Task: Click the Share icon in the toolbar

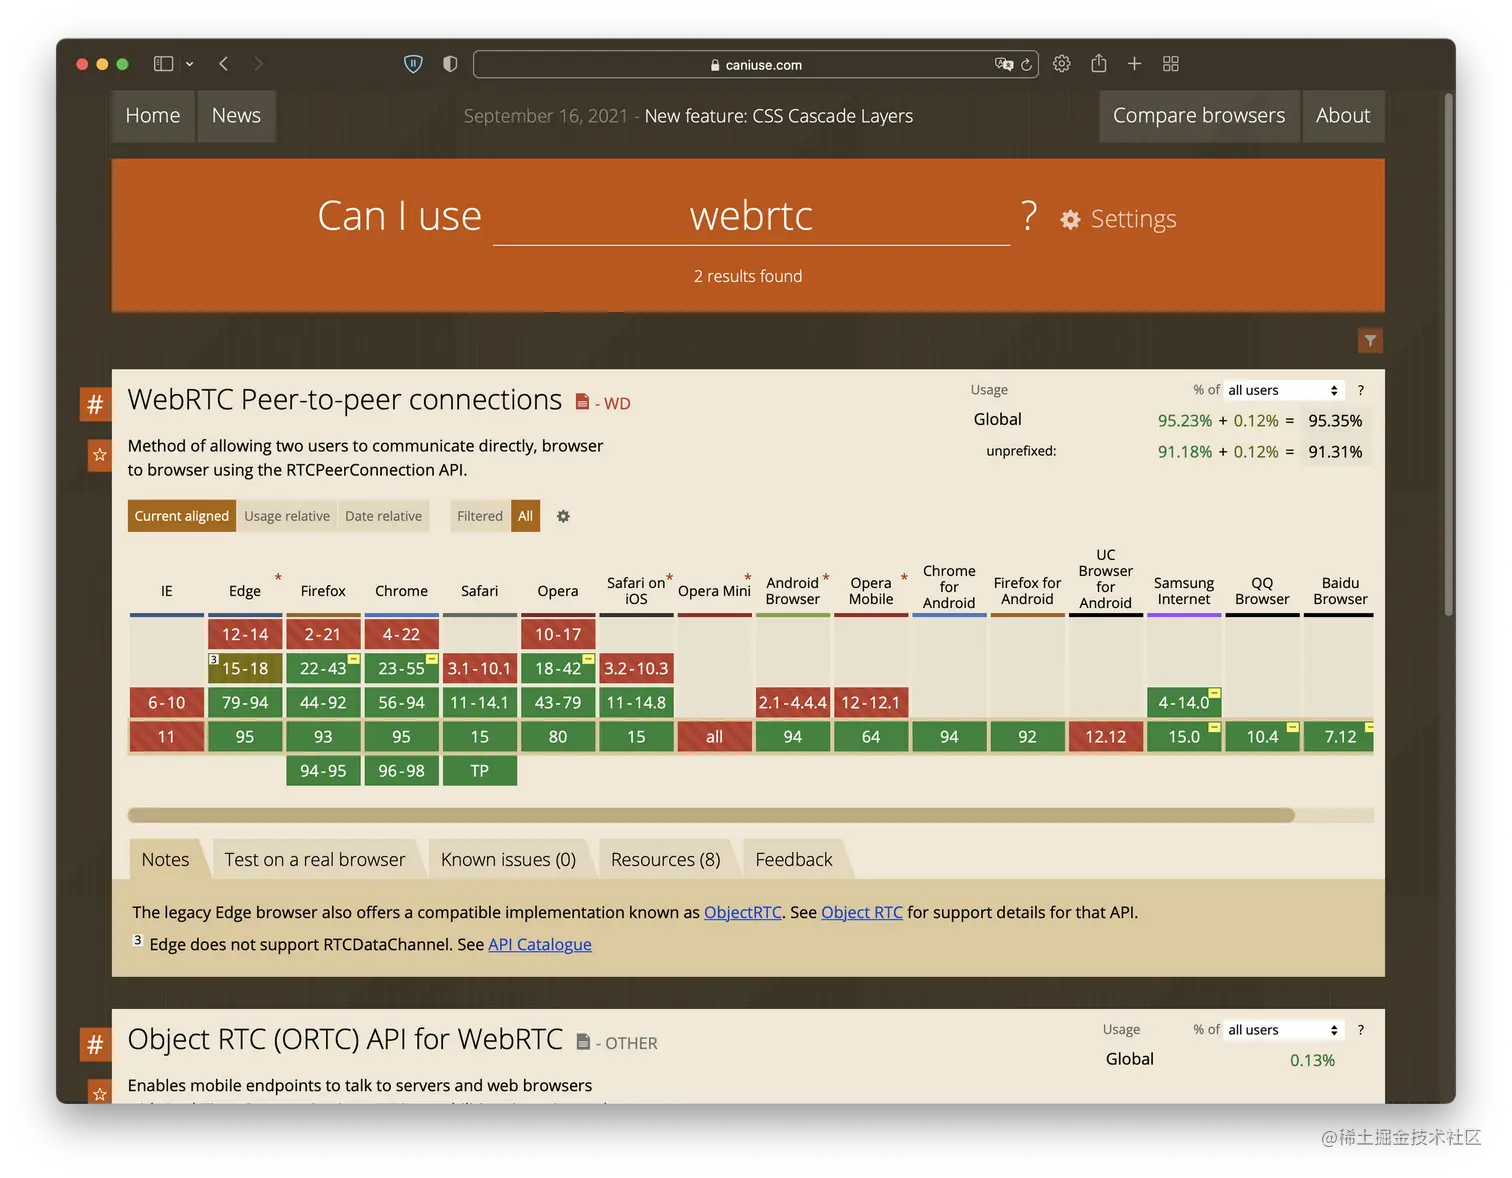Action: pos(1098,63)
